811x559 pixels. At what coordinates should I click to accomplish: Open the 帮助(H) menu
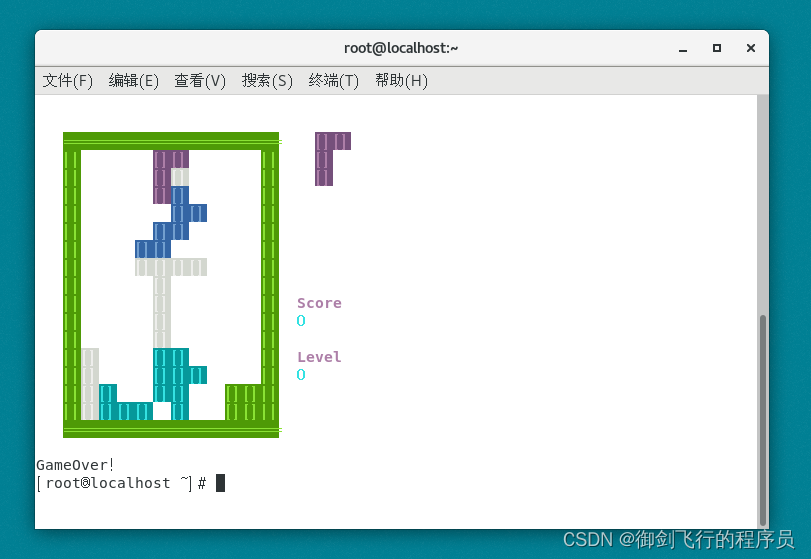pos(401,81)
